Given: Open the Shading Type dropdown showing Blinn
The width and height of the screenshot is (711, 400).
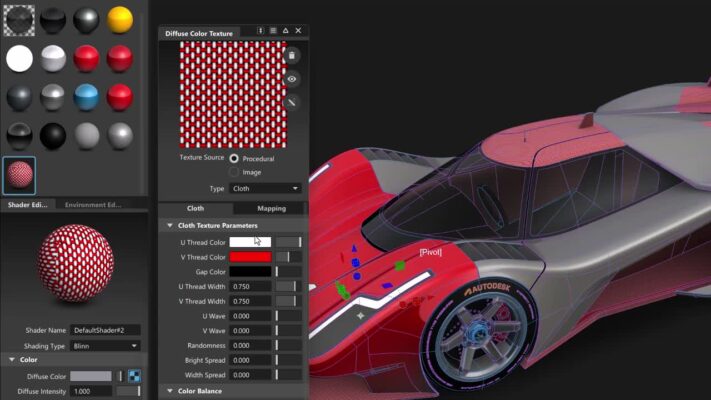Looking at the screenshot, I should coord(105,346).
